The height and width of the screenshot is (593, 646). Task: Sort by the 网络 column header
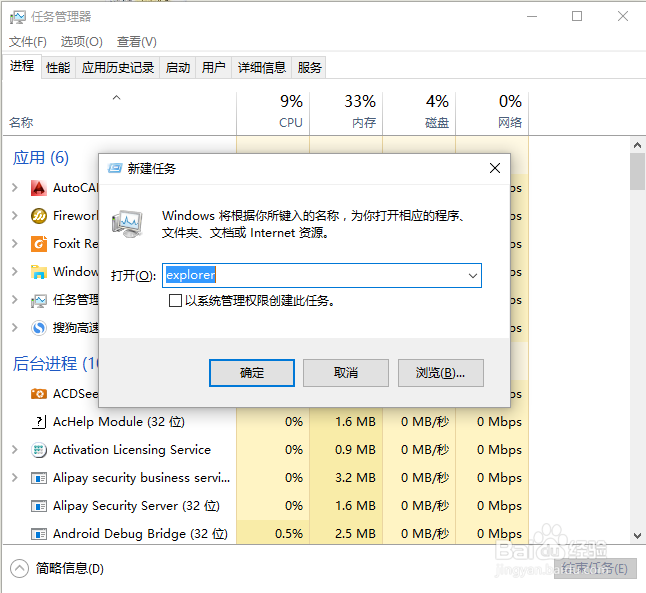(x=492, y=113)
